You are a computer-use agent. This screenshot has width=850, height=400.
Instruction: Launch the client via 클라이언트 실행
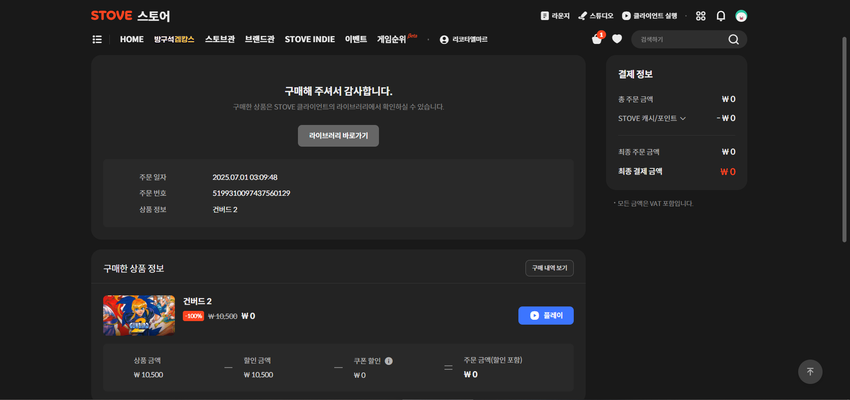(649, 16)
